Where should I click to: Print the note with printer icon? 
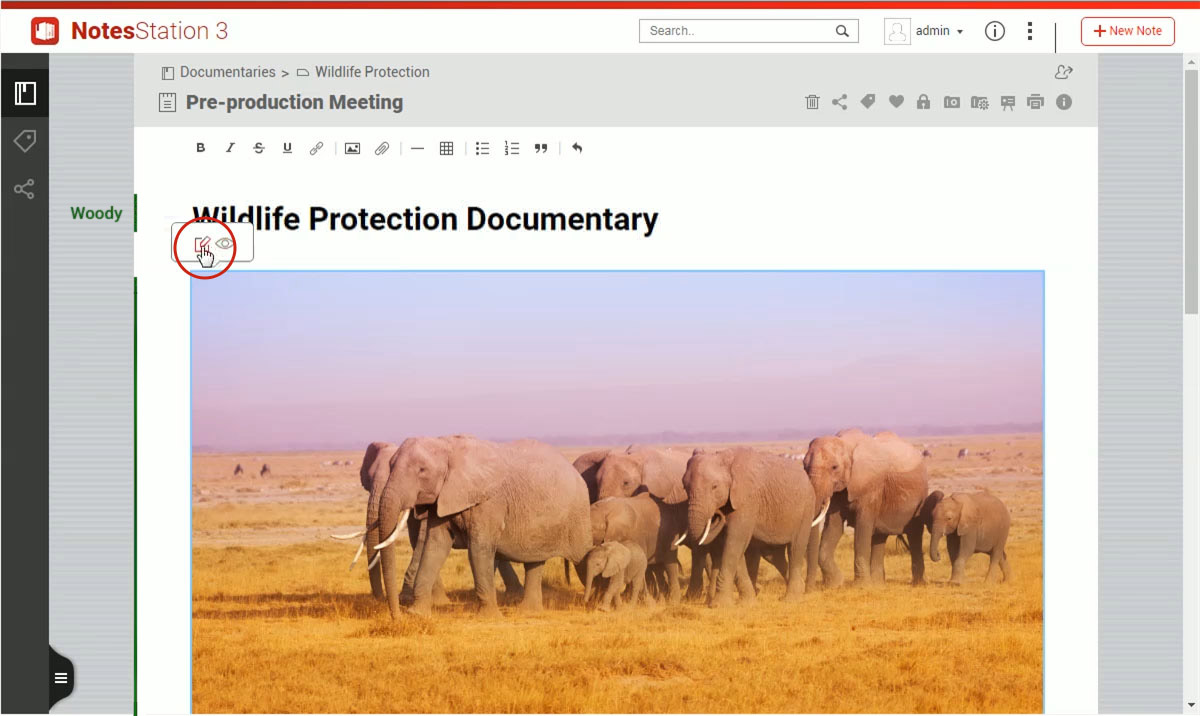click(1035, 102)
